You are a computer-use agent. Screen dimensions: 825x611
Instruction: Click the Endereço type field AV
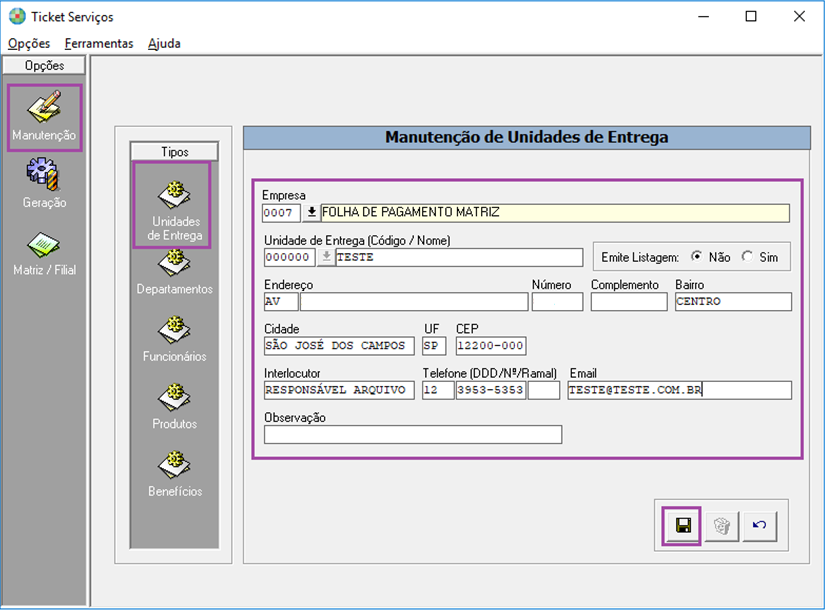pyautogui.click(x=281, y=302)
